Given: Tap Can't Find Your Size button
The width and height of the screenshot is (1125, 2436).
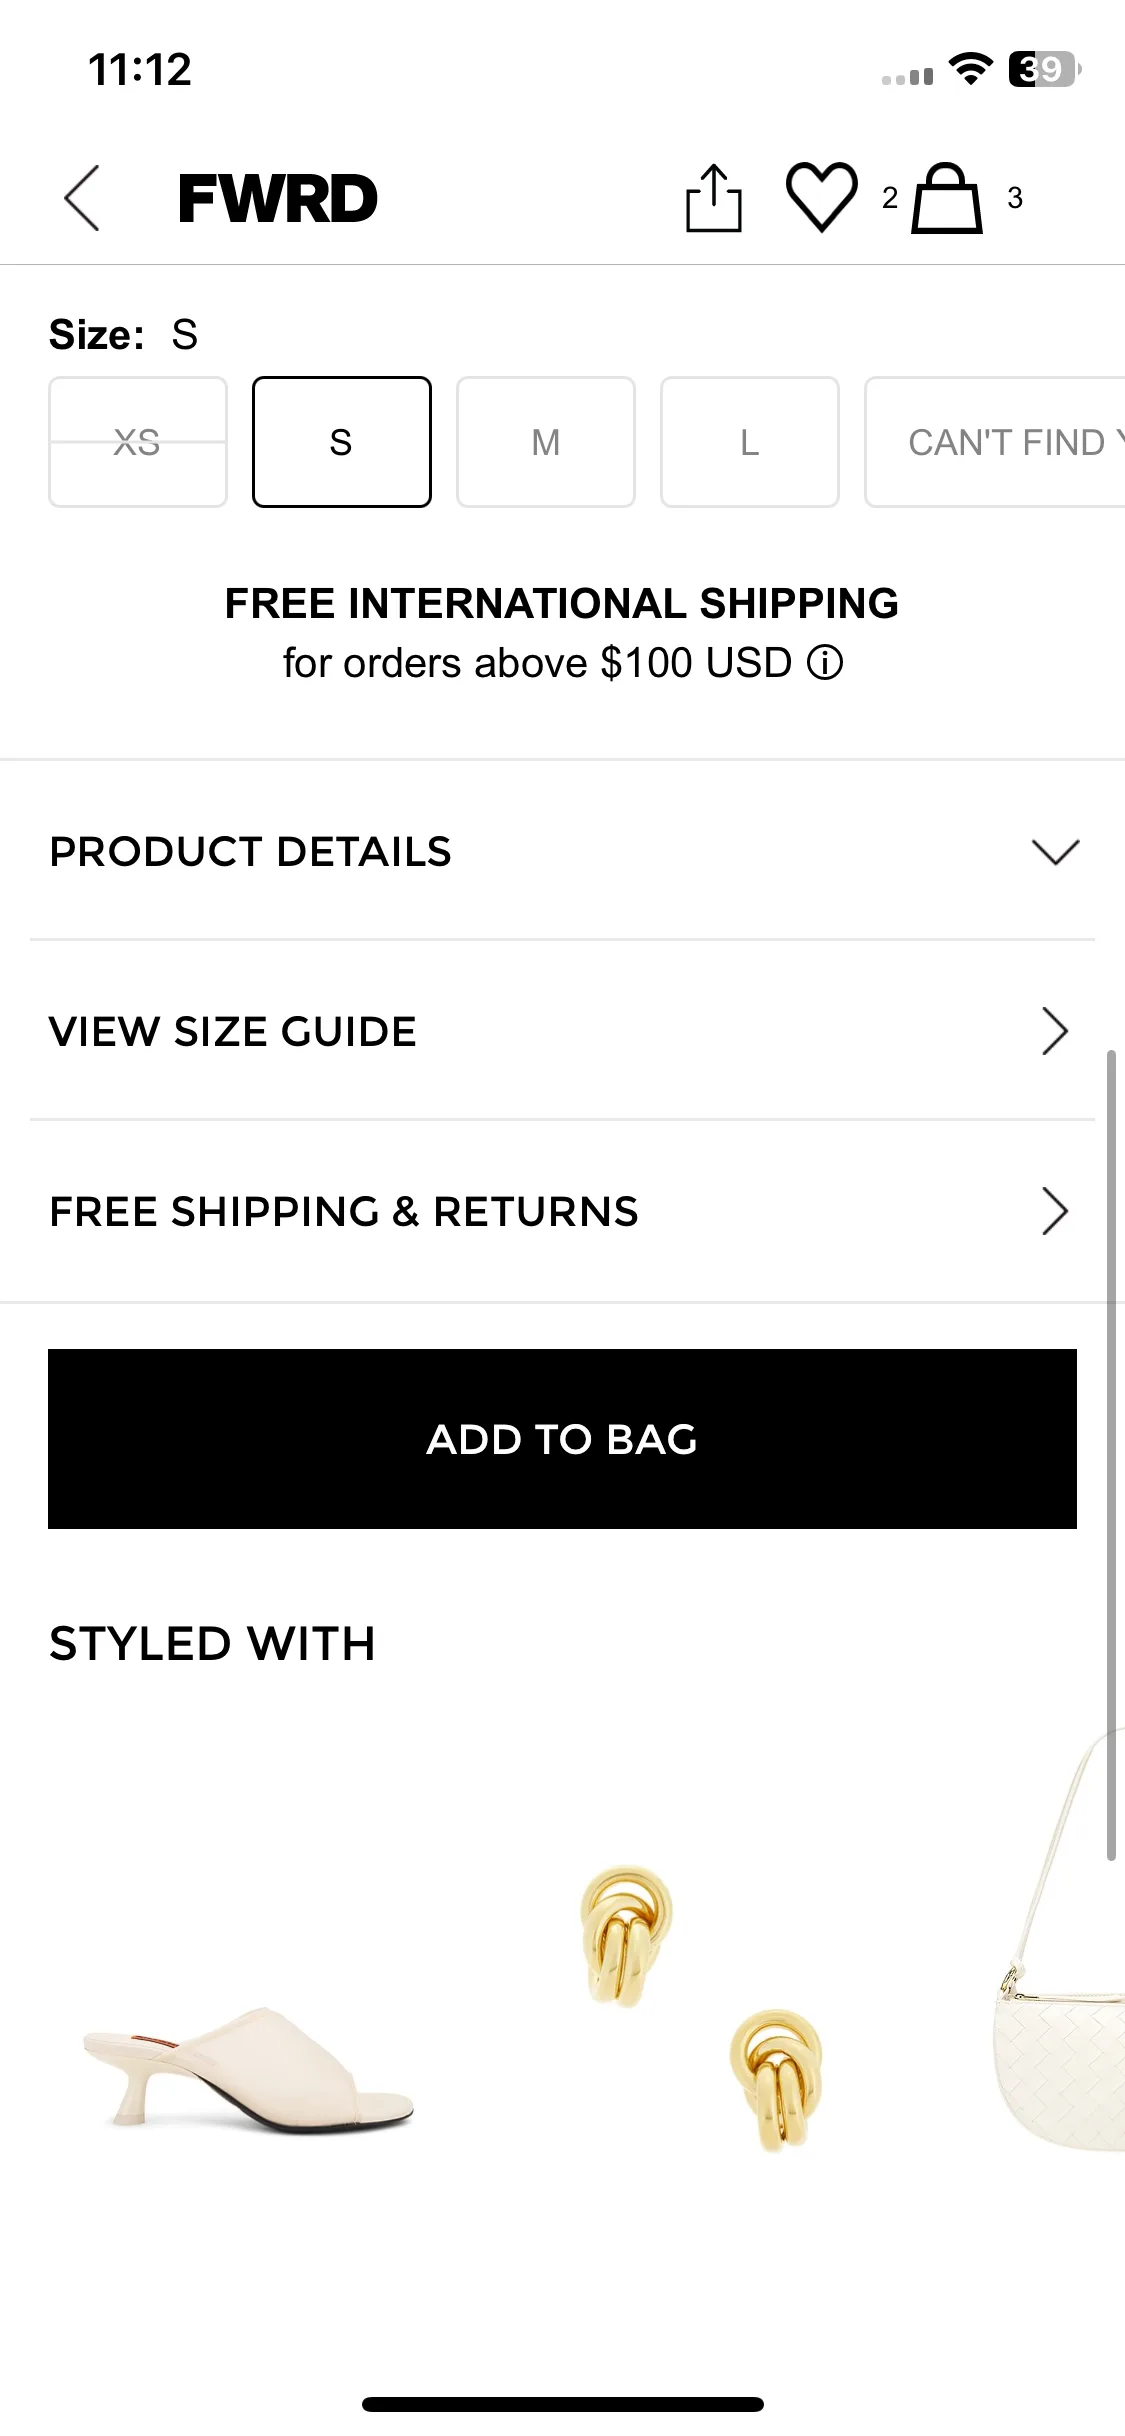Looking at the screenshot, I should coord(995,442).
